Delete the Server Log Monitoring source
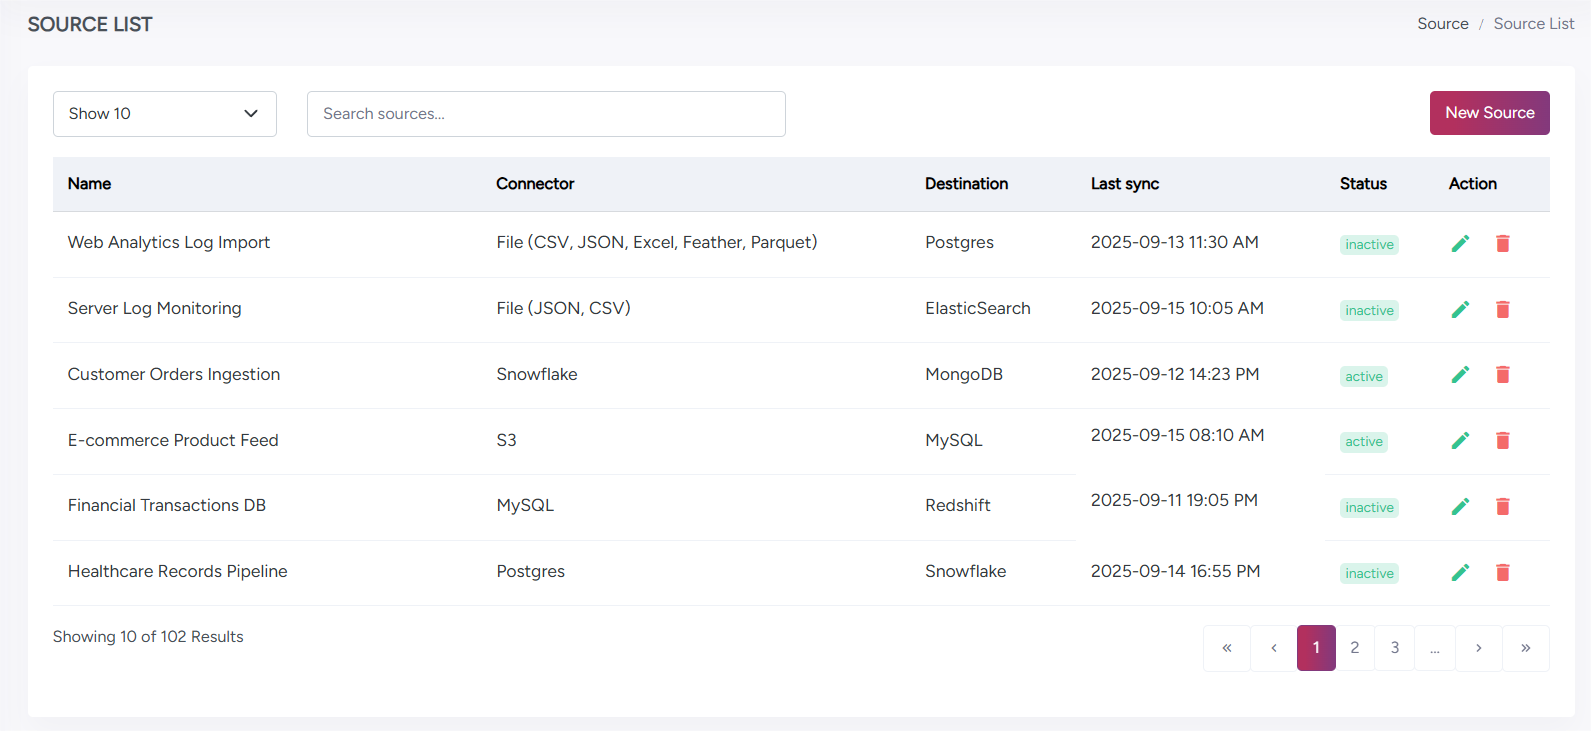Image resolution: width=1591 pixels, height=731 pixels. (x=1502, y=310)
